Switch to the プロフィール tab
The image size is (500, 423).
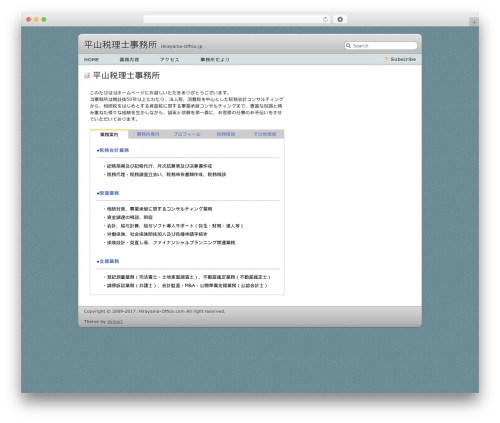pos(187,134)
